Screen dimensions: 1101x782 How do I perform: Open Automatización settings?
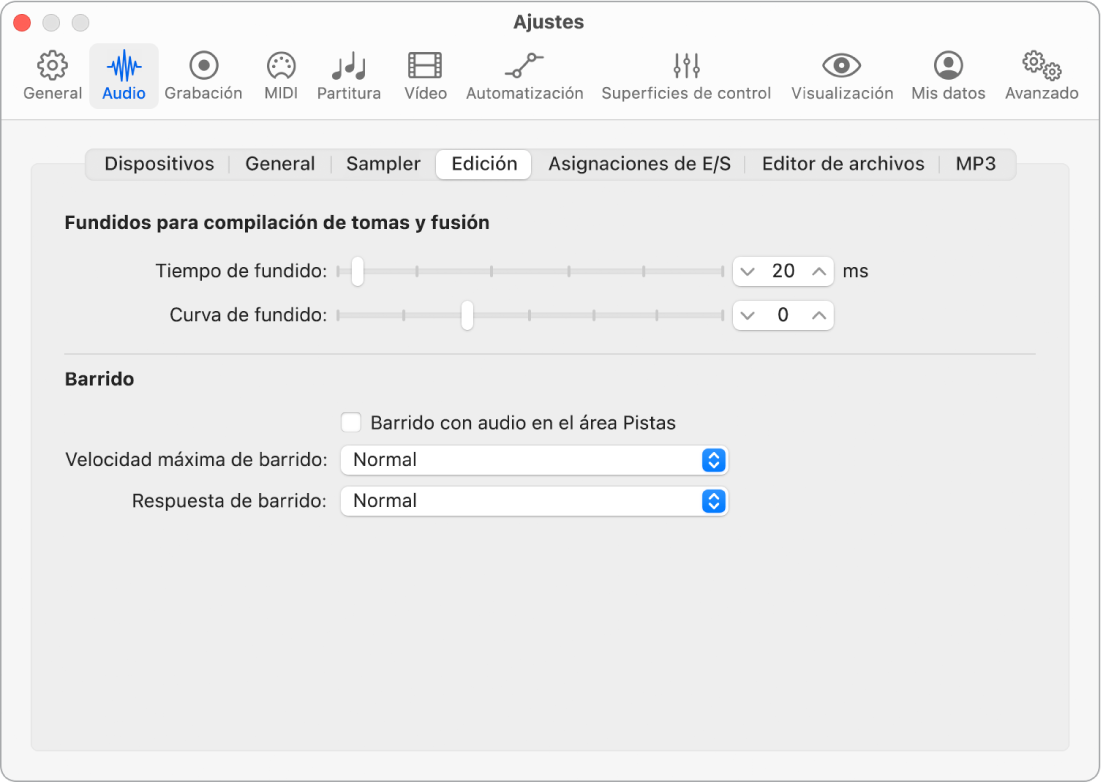524,75
